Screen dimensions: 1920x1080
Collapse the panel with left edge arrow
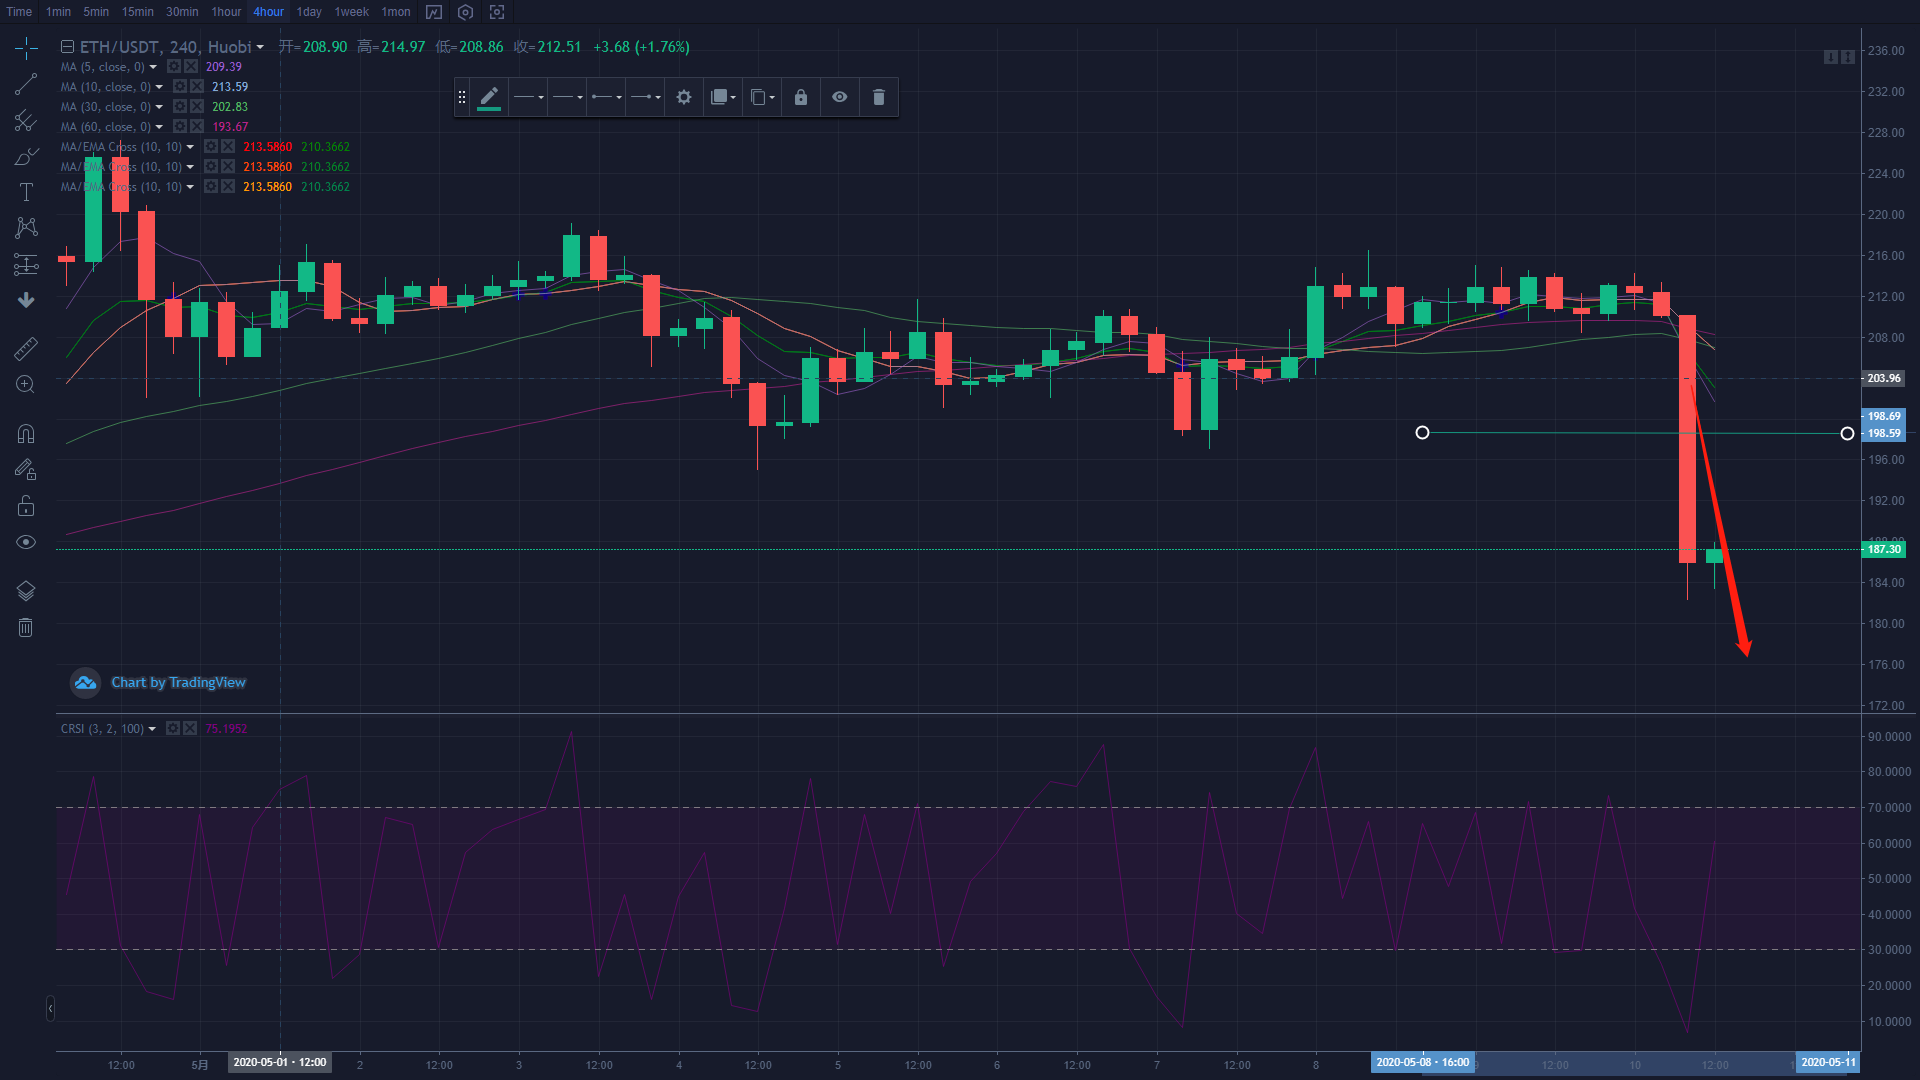[50, 1009]
